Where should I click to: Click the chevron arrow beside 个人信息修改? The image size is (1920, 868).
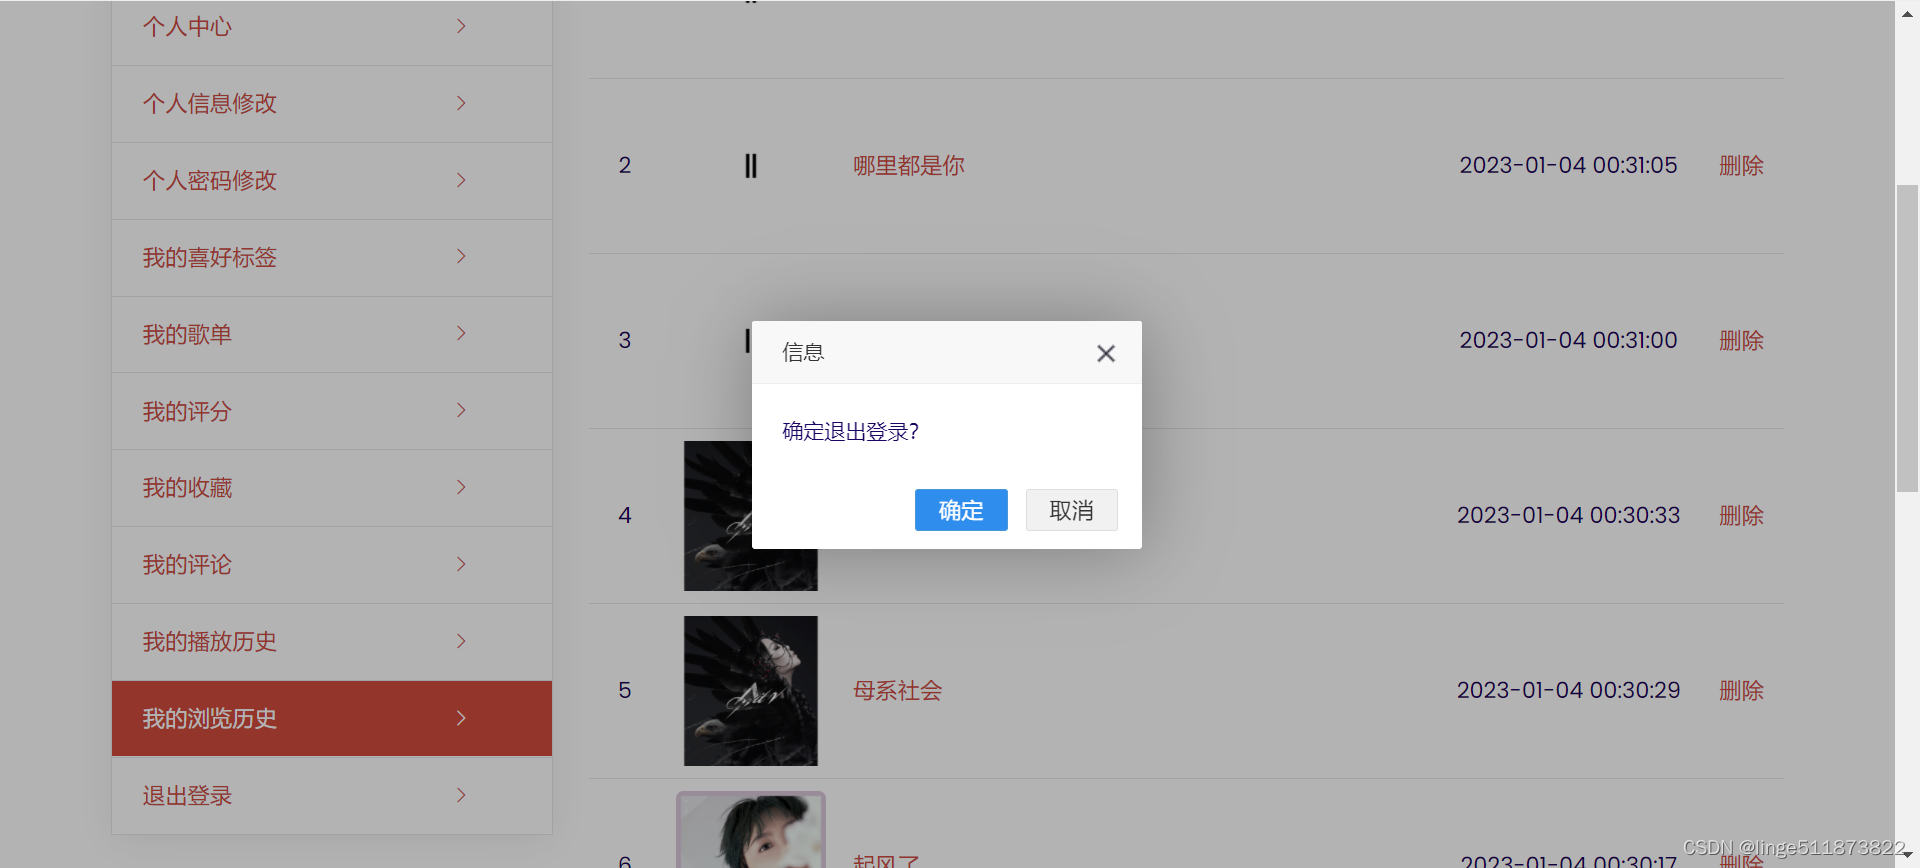[x=461, y=103]
